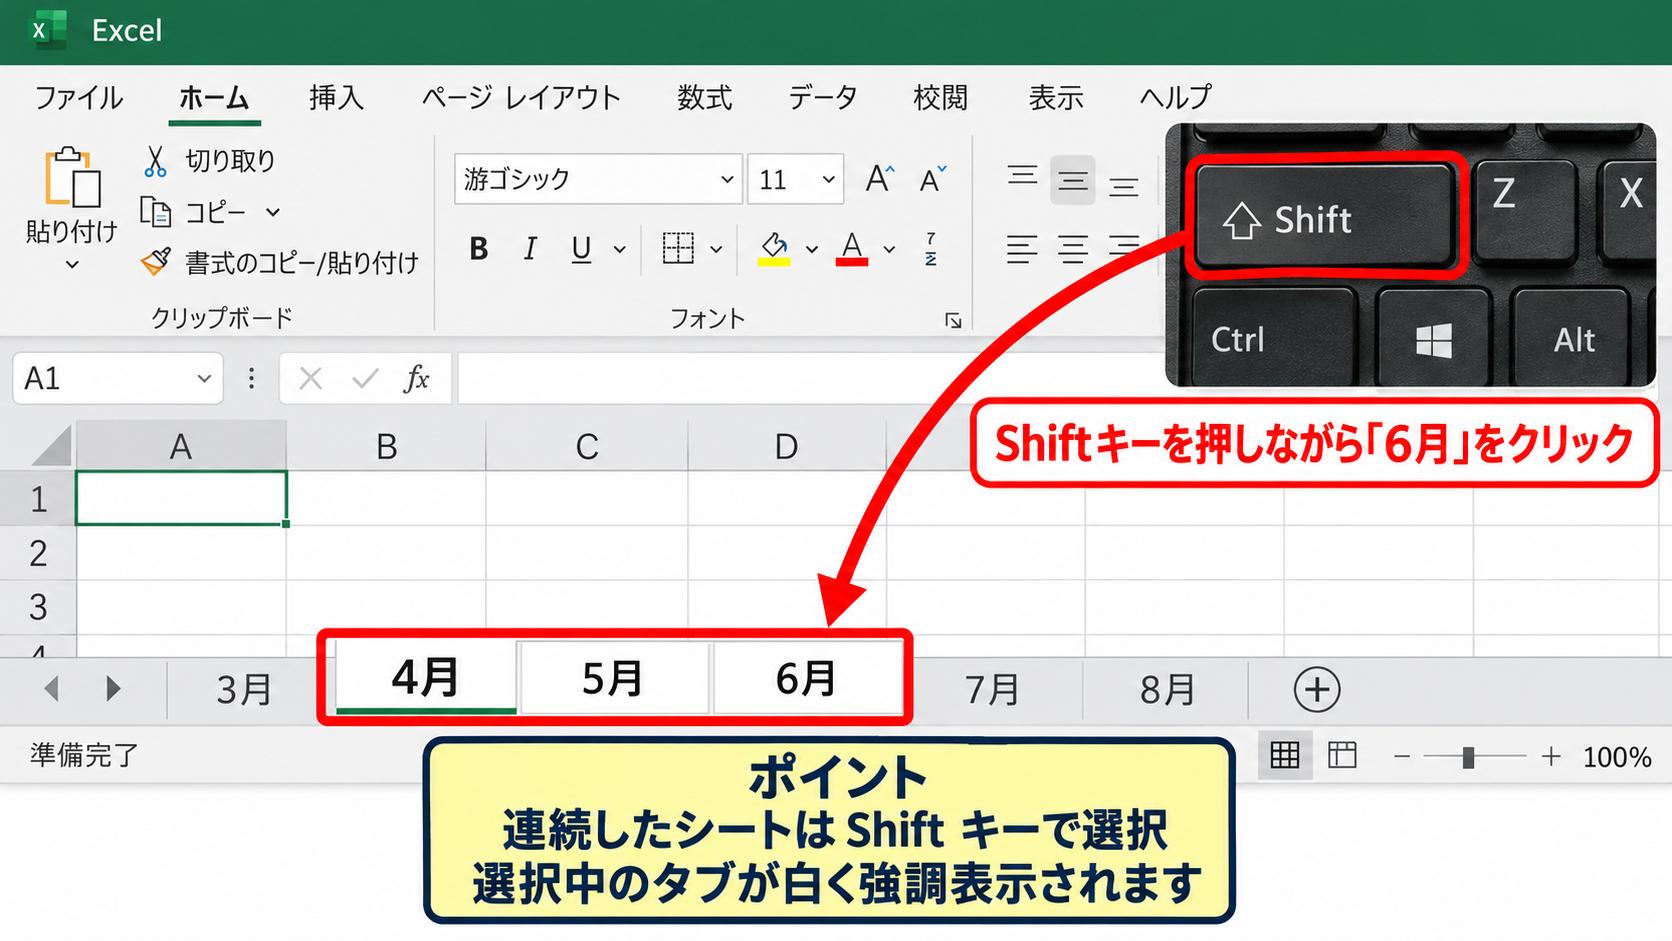Apply the Borders grid icon
The image size is (1672, 941).
click(678, 248)
